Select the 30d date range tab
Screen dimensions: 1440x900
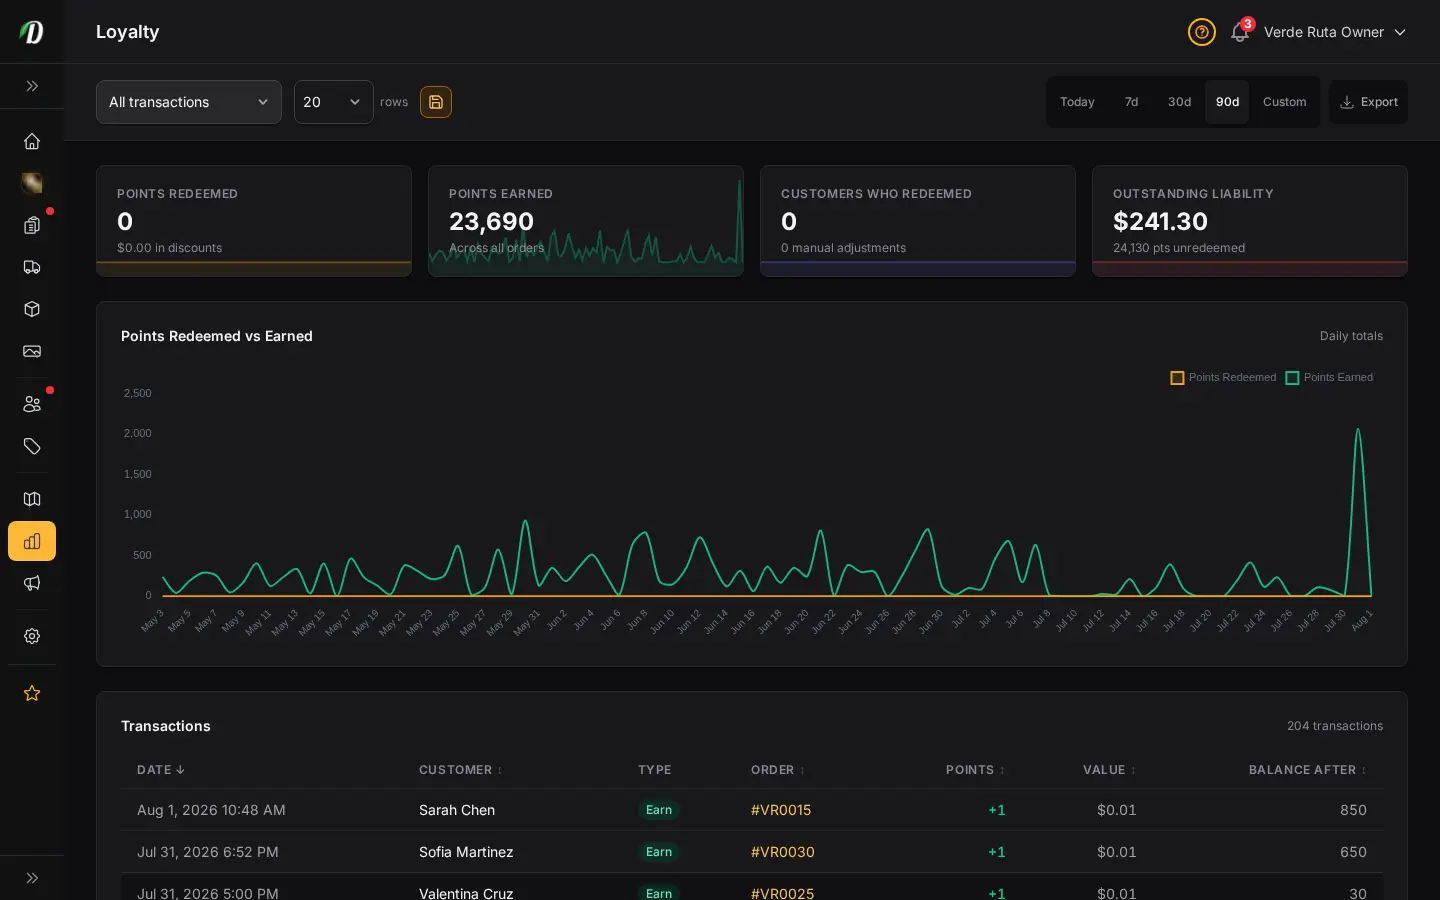click(1179, 102)
